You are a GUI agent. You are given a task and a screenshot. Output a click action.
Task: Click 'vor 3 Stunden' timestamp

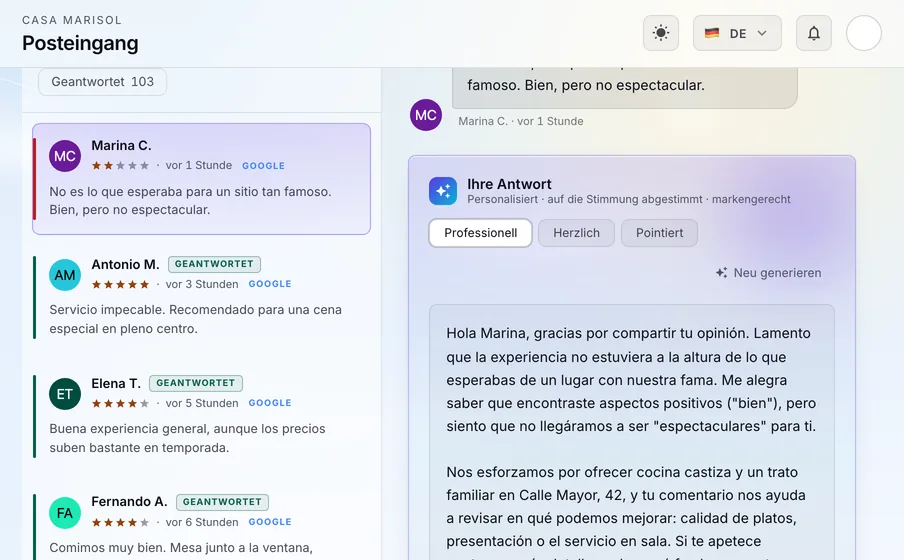coord(202,284)
